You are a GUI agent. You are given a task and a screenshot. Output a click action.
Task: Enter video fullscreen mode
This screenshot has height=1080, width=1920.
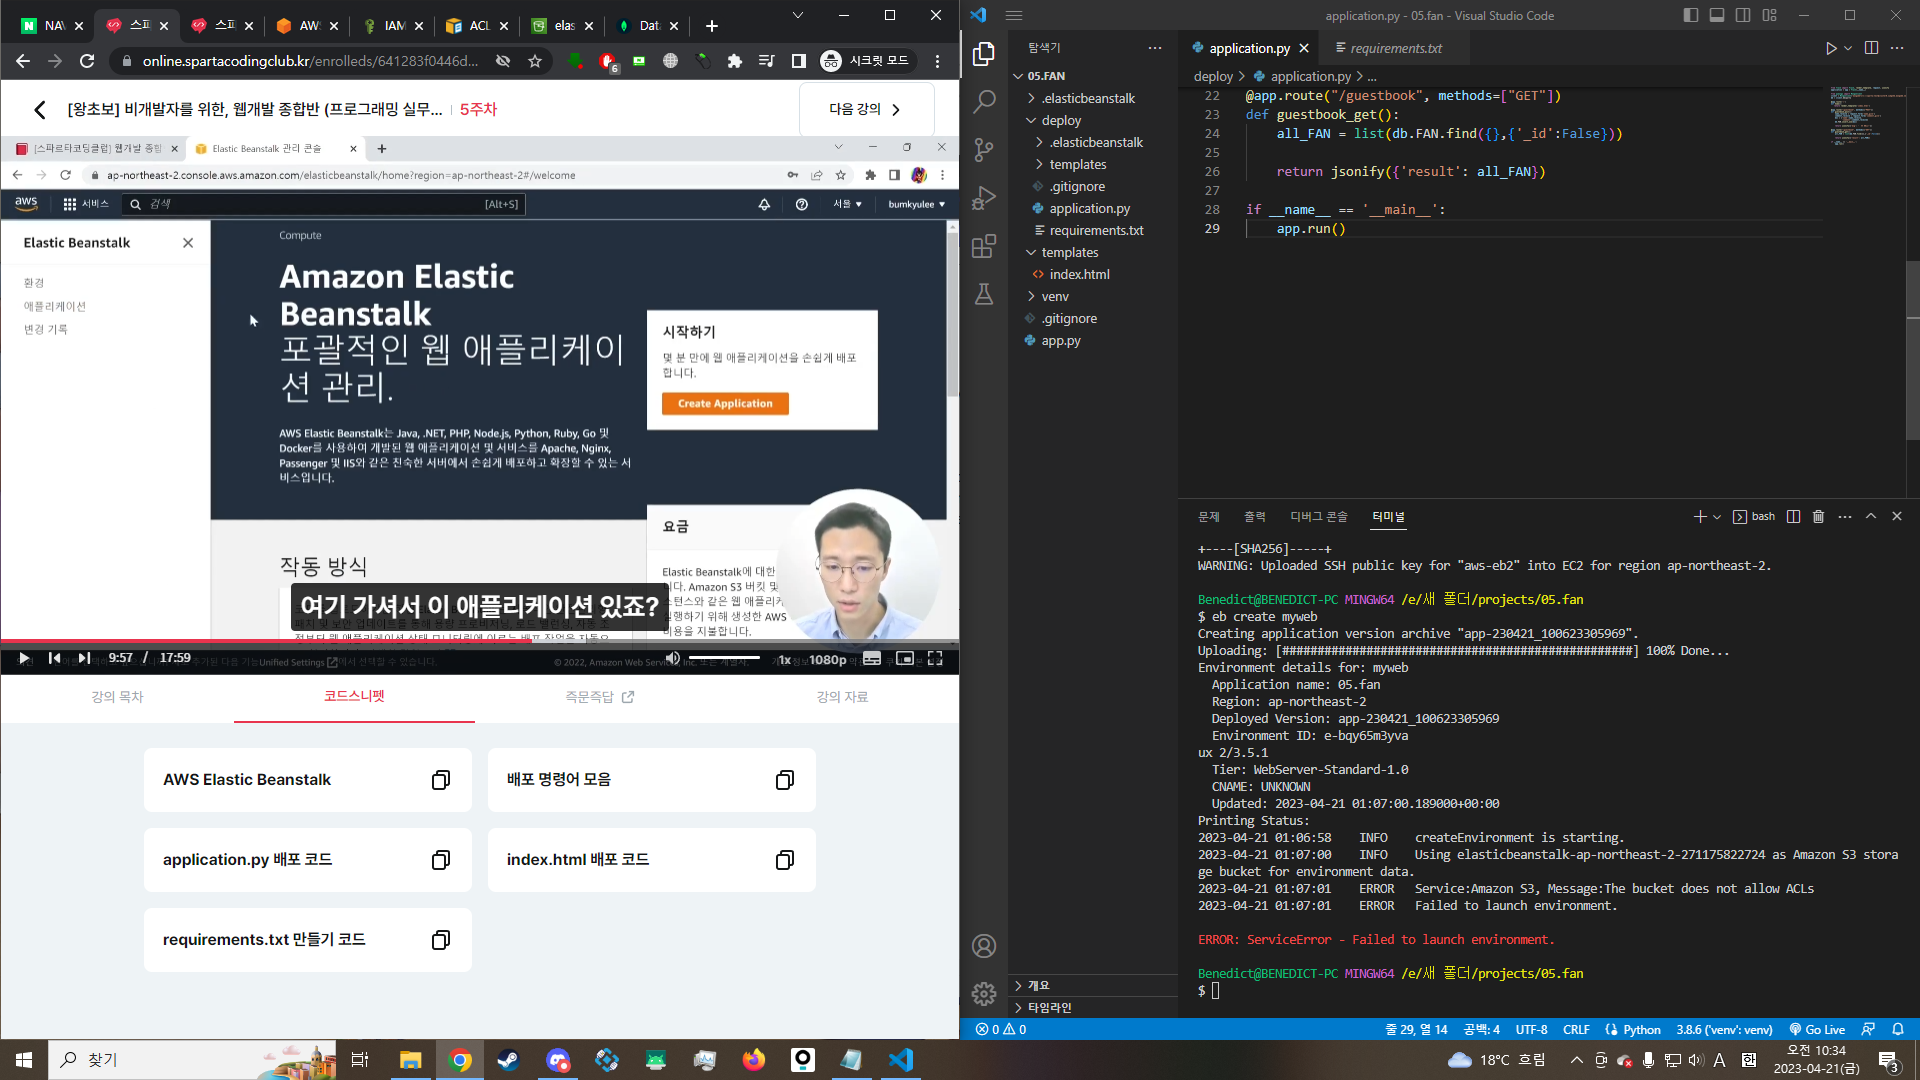pyautogui.click(x=935, y=658)
